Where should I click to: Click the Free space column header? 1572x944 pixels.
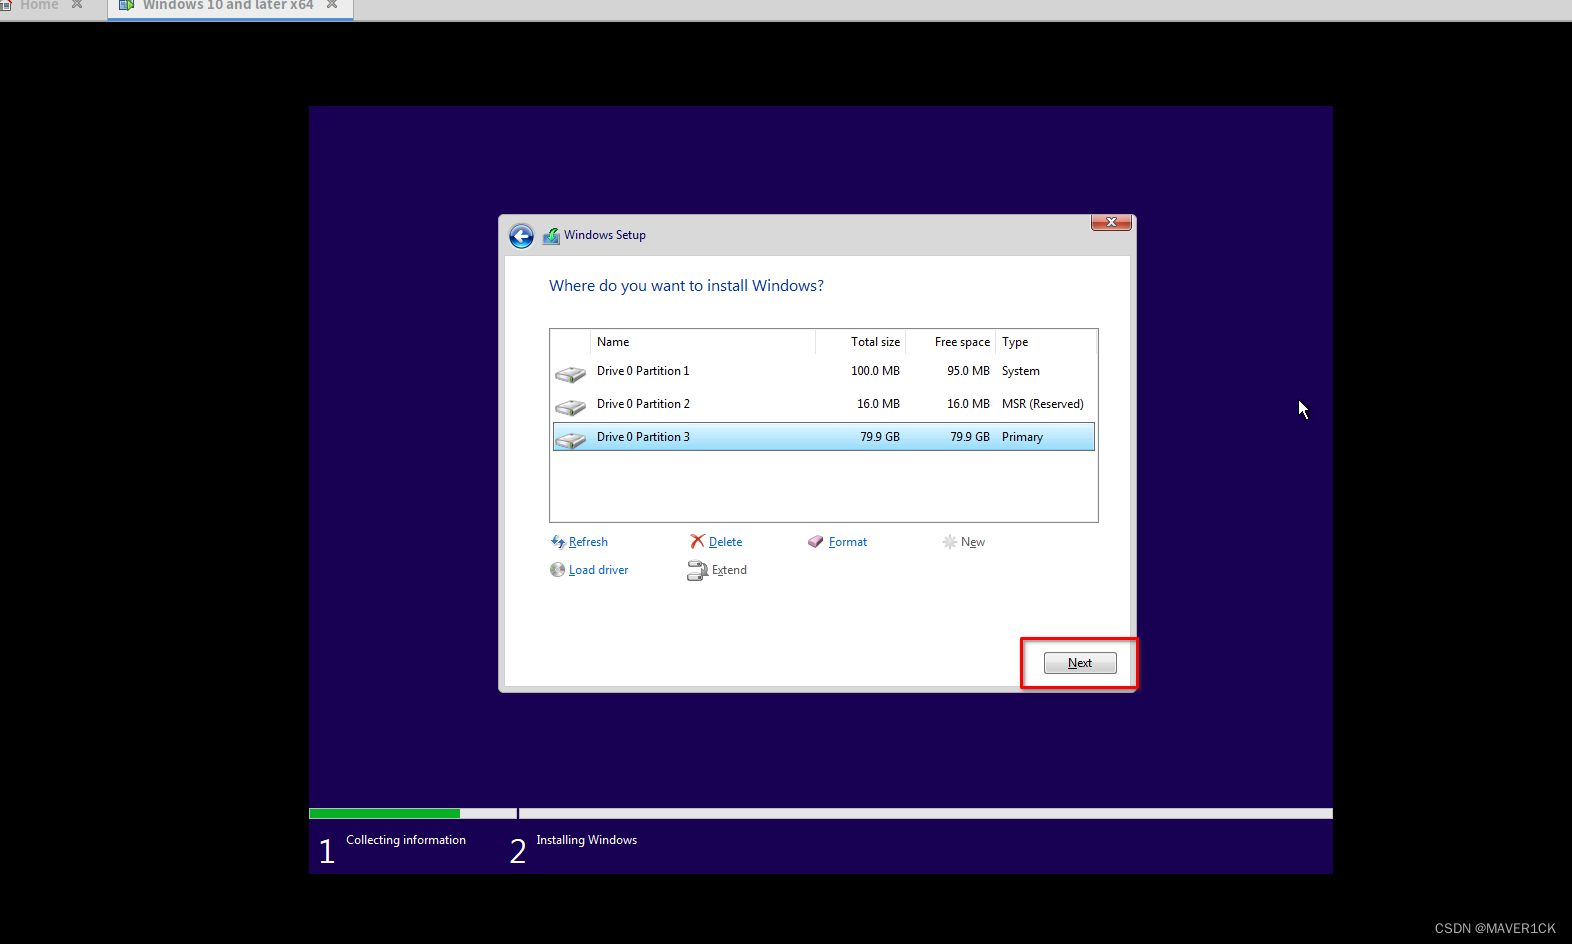click(951, 342)
